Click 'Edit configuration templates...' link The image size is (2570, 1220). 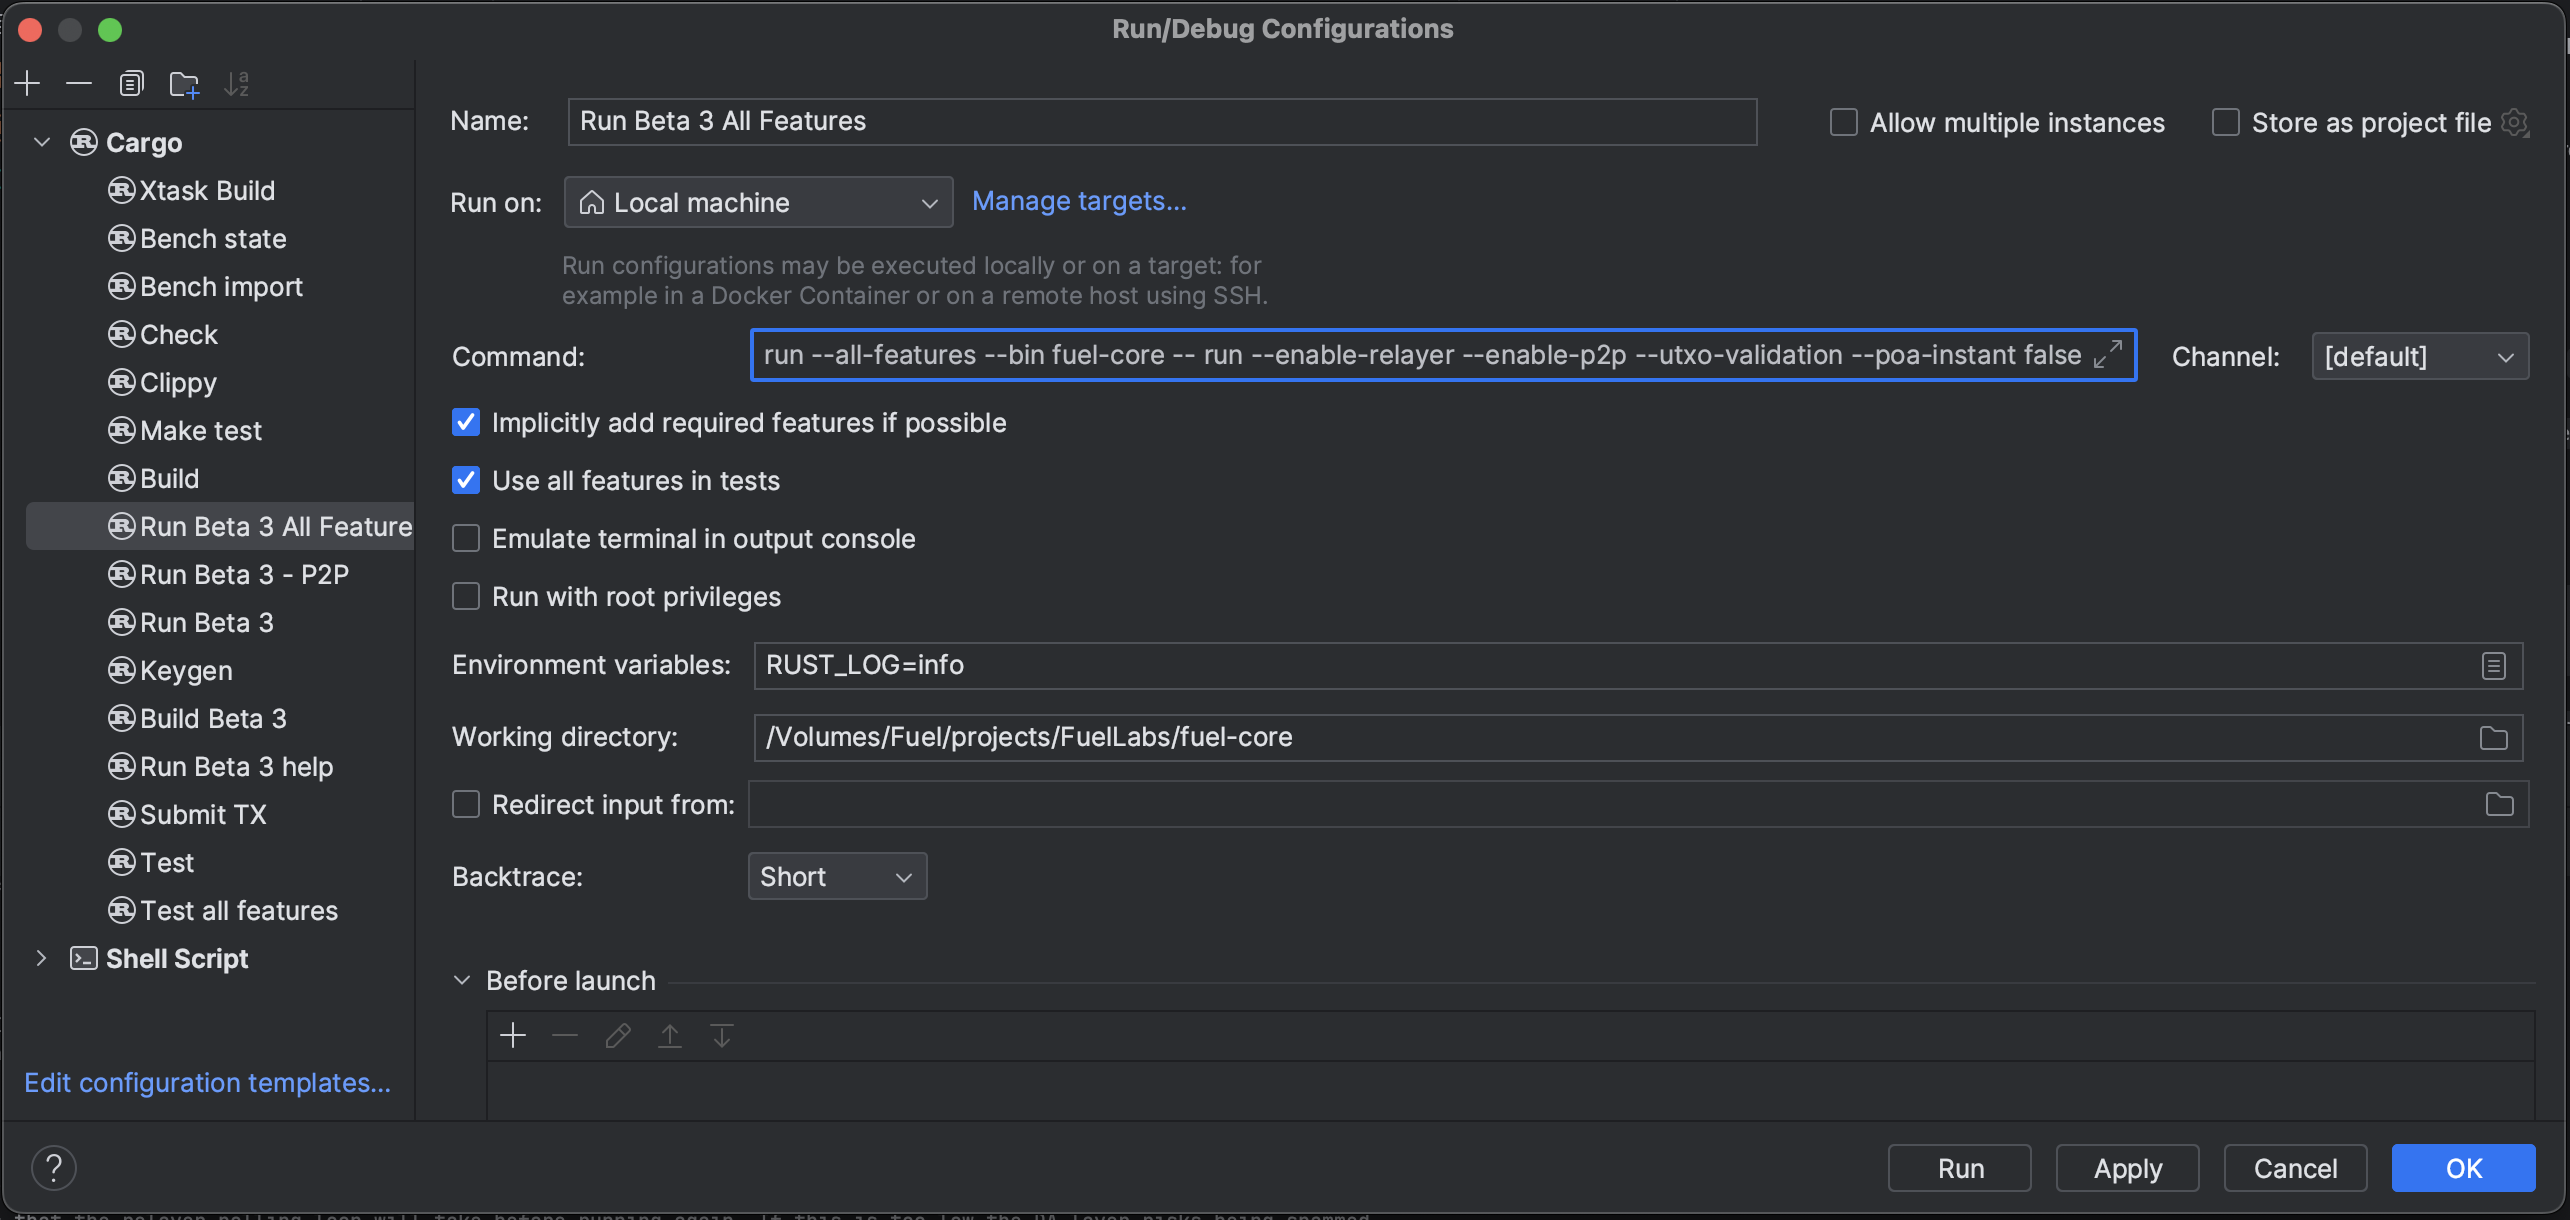(x=207, y=1082)
